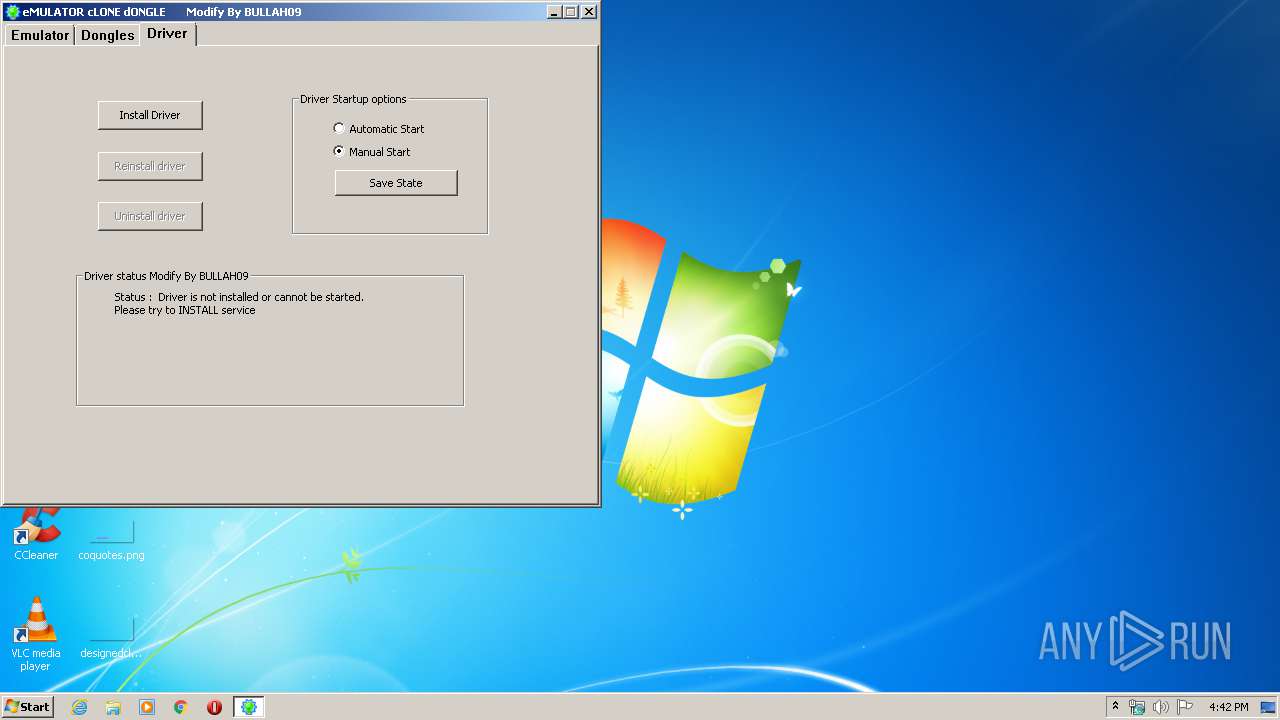This screenshot has width=1280, height=720.
Task: Minimize the eMULATOR cLONE dONGLE window
Action: coord(554,12)
